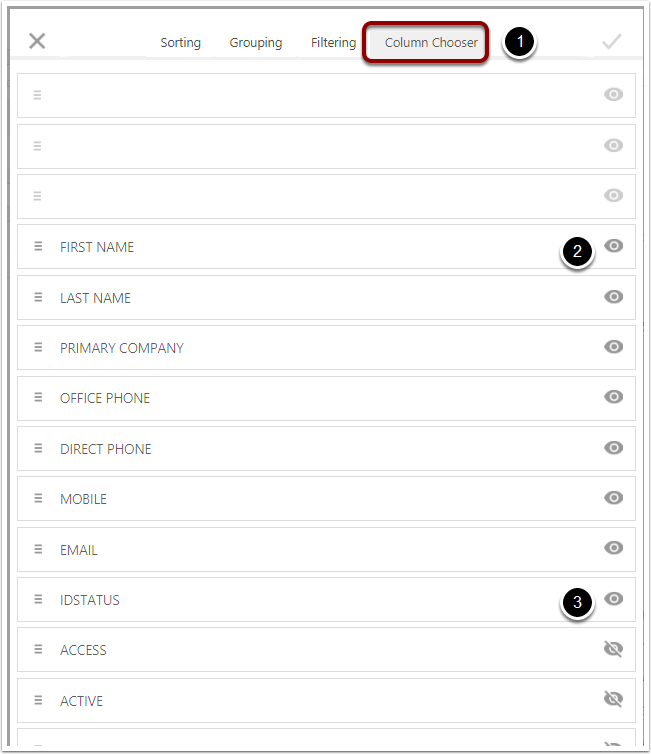Click drag handle icon beside ACCESS
The width and height of the screenshot is (651, 754).
38,649
